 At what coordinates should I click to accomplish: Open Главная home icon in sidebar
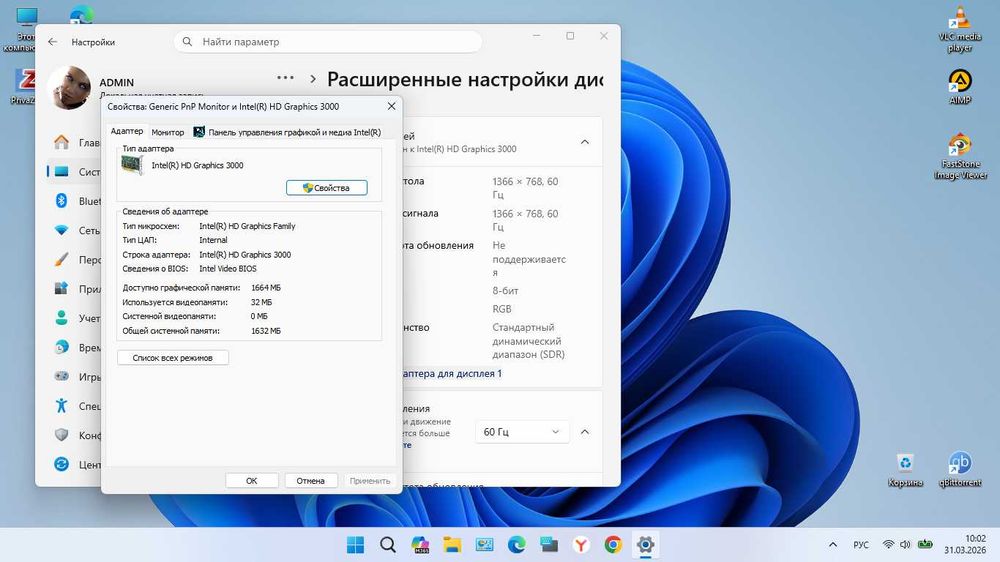[61, 142]
